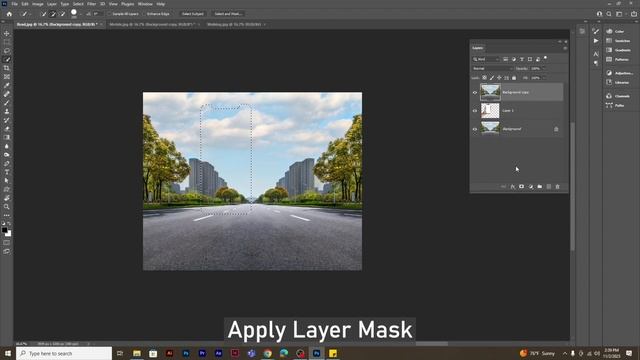Select the Zoom tool
640x360 pixels.
tap(7, 207)
